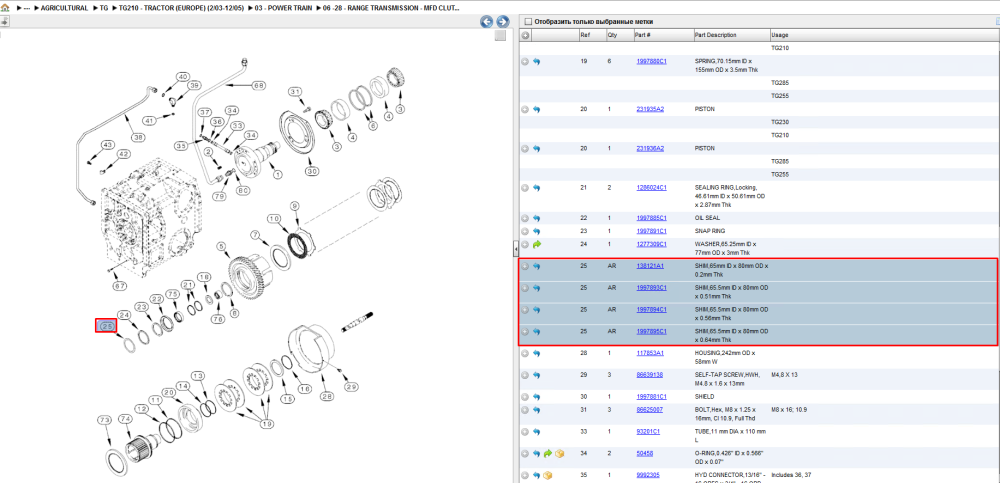Open 03 - POWER TRAIN breadcrumb
The width and height of the screenshot is (1000, 483).
click(x=283, y=8)
